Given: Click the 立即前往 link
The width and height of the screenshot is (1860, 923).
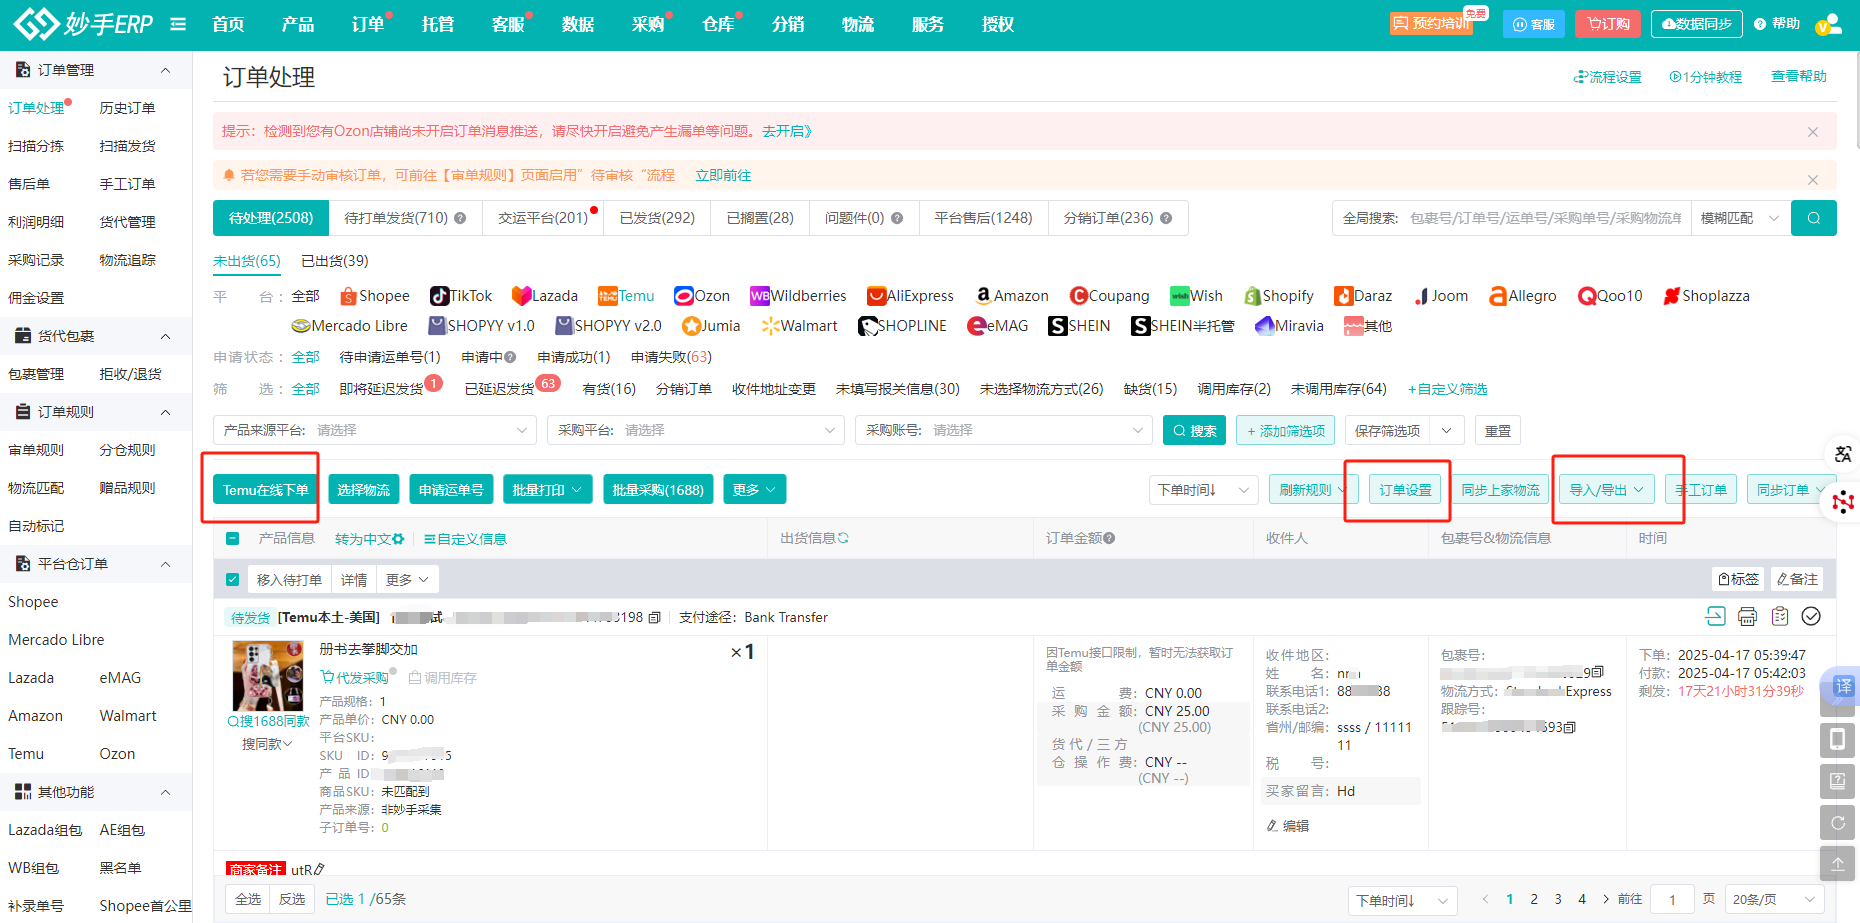Looking at the screenshot, I should click(x=723, y=175).
